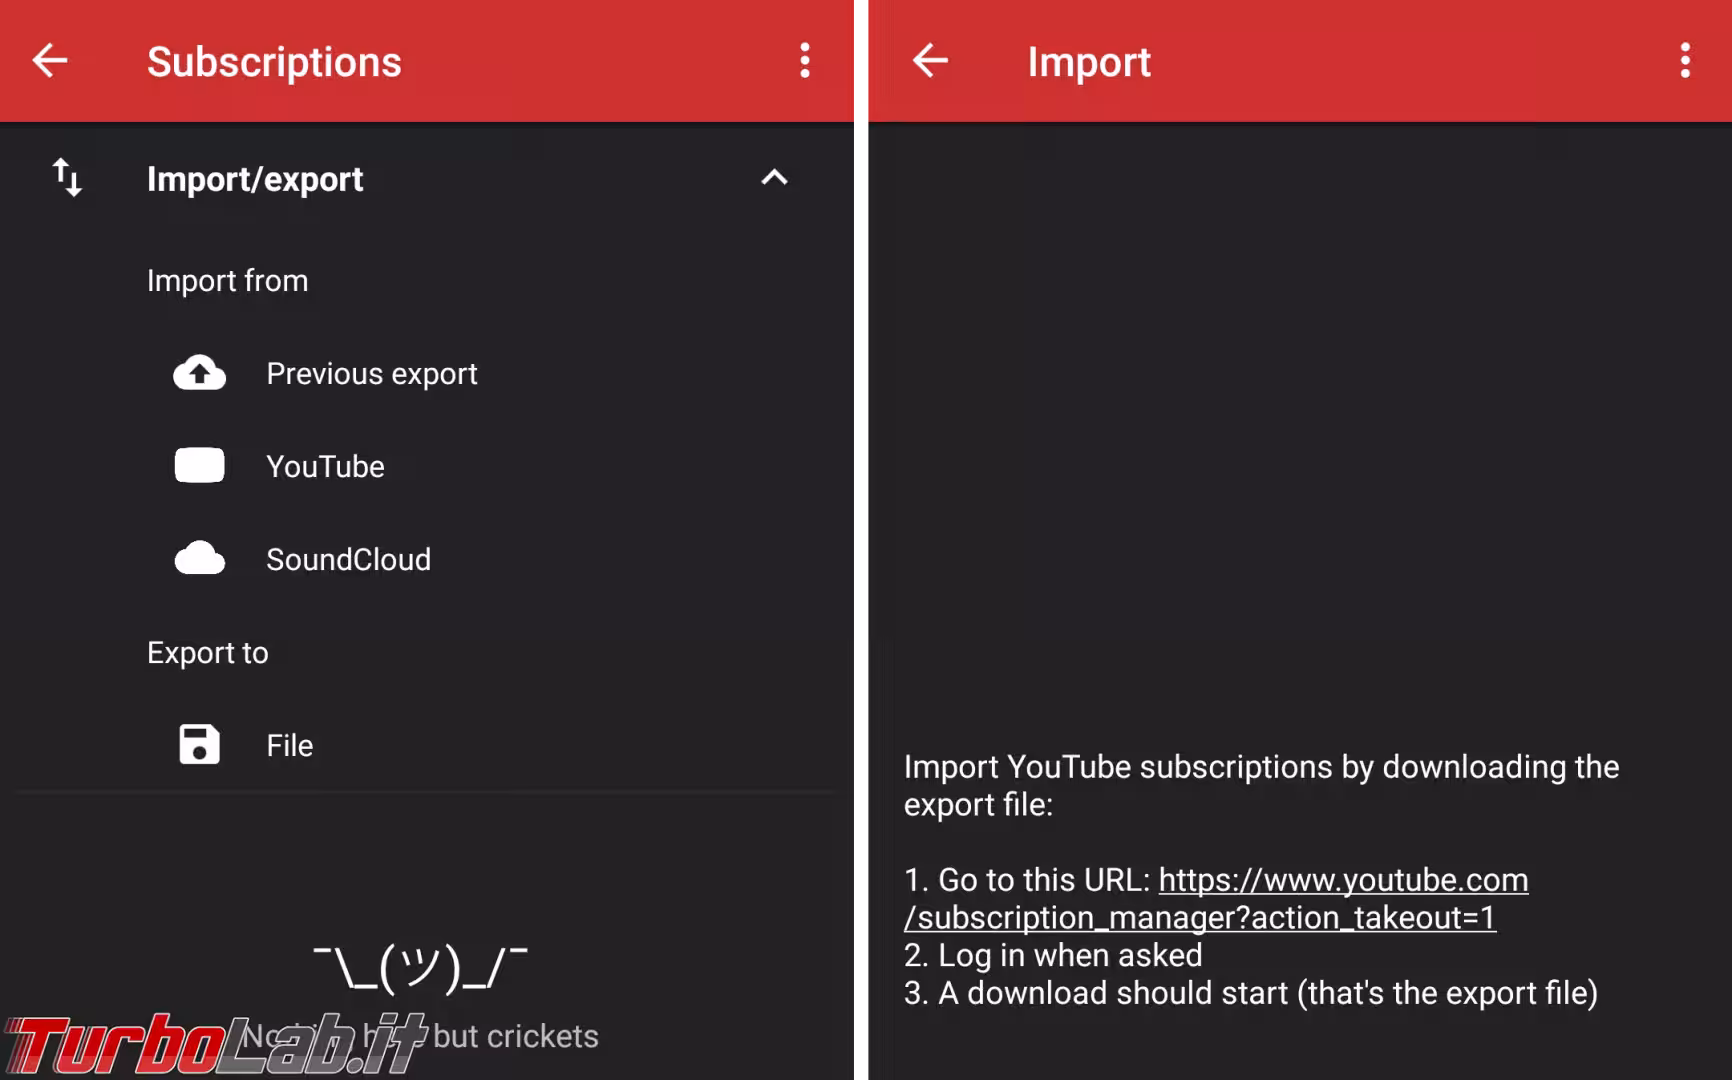This screenshot has height=1080, width=1732.
Task: Click the YouTube logo icon
Action: point(199,466)
